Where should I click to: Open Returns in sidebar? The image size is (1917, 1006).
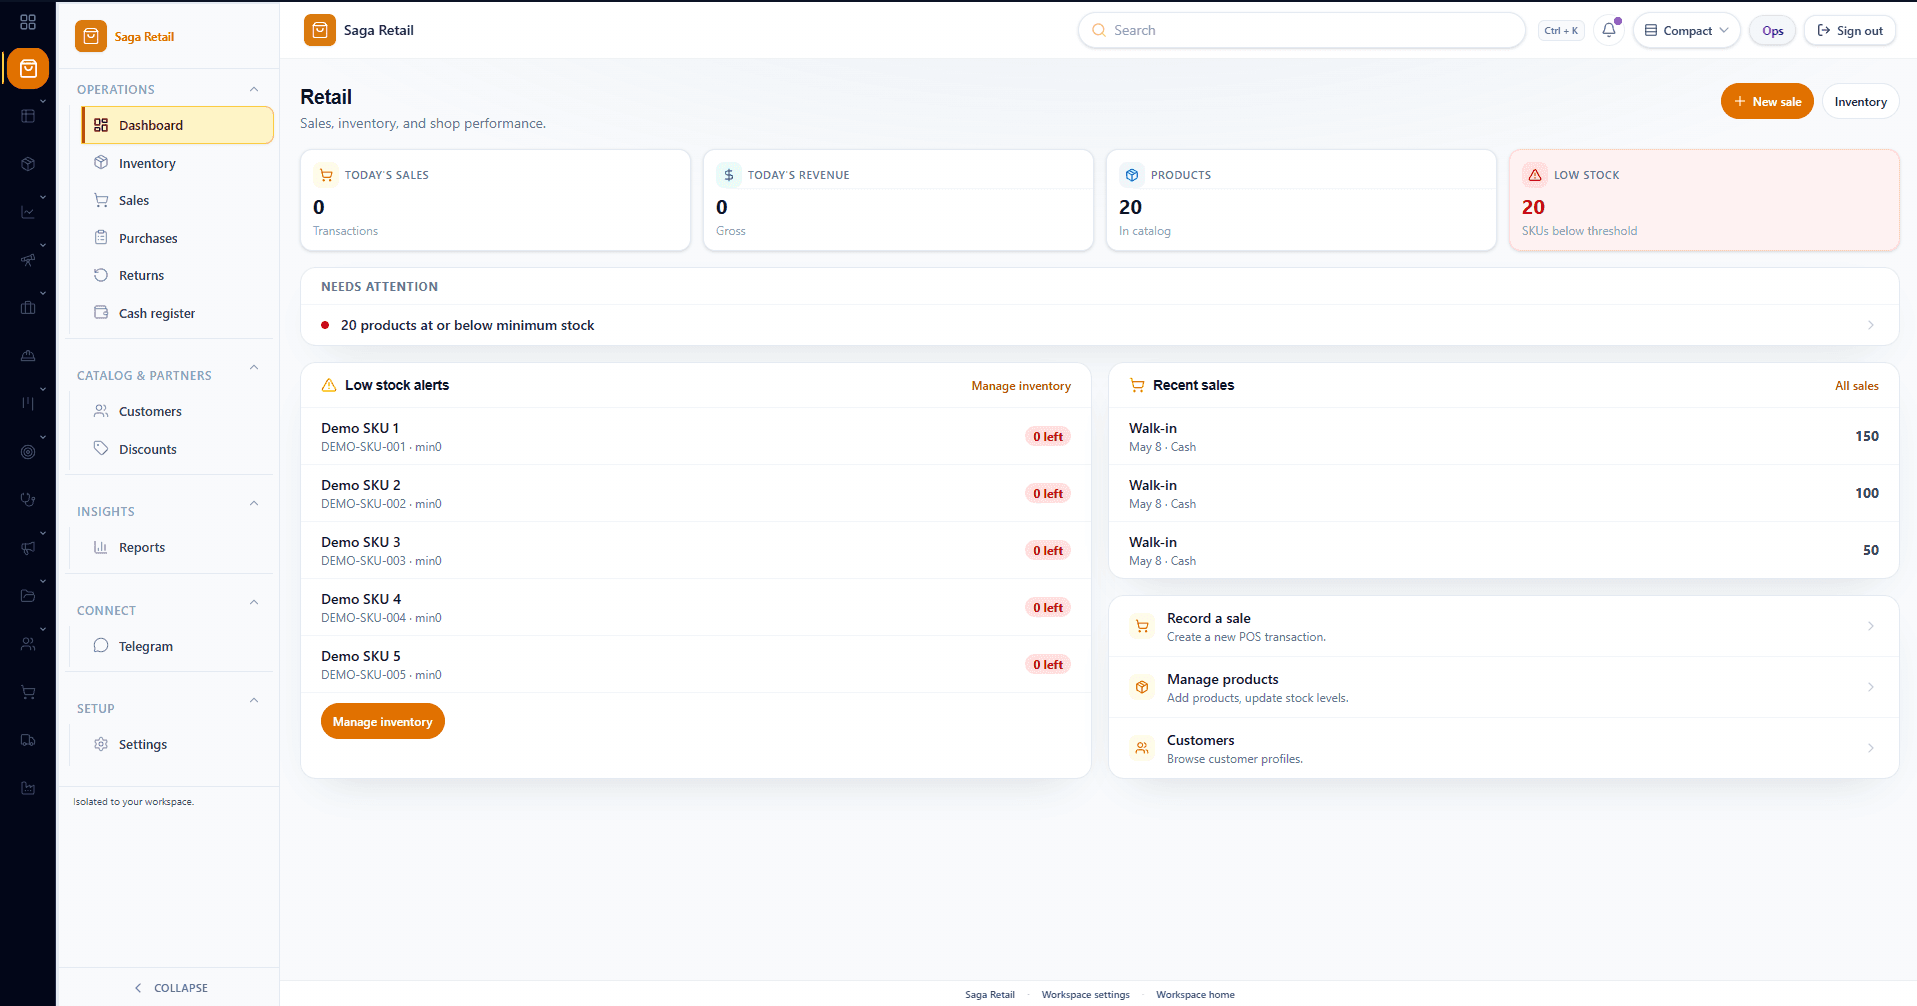coord(177,275)
